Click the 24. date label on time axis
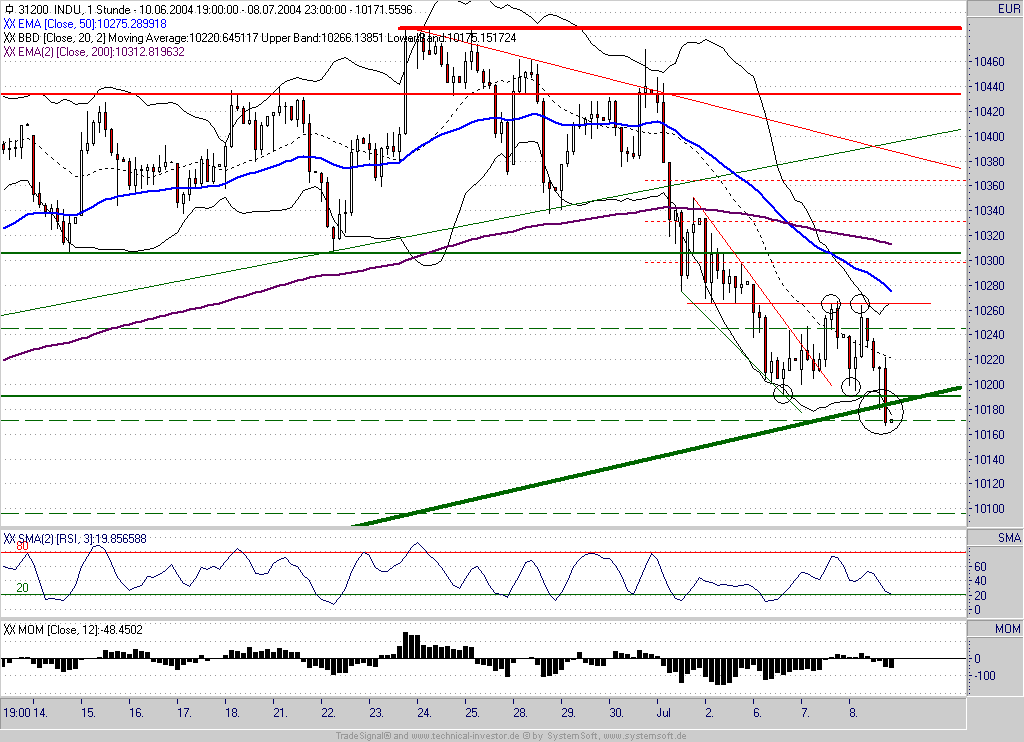This screenshot has width=1024, height=742. (424, 713)
